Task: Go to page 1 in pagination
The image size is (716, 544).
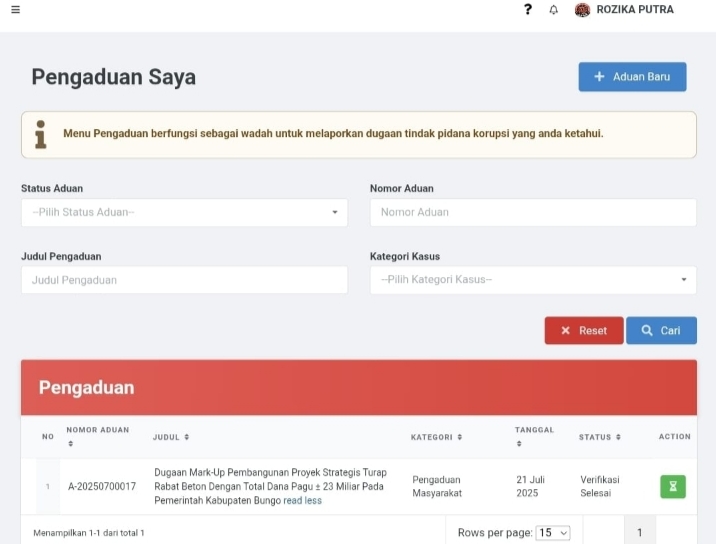Action: (x=639, y=533)
